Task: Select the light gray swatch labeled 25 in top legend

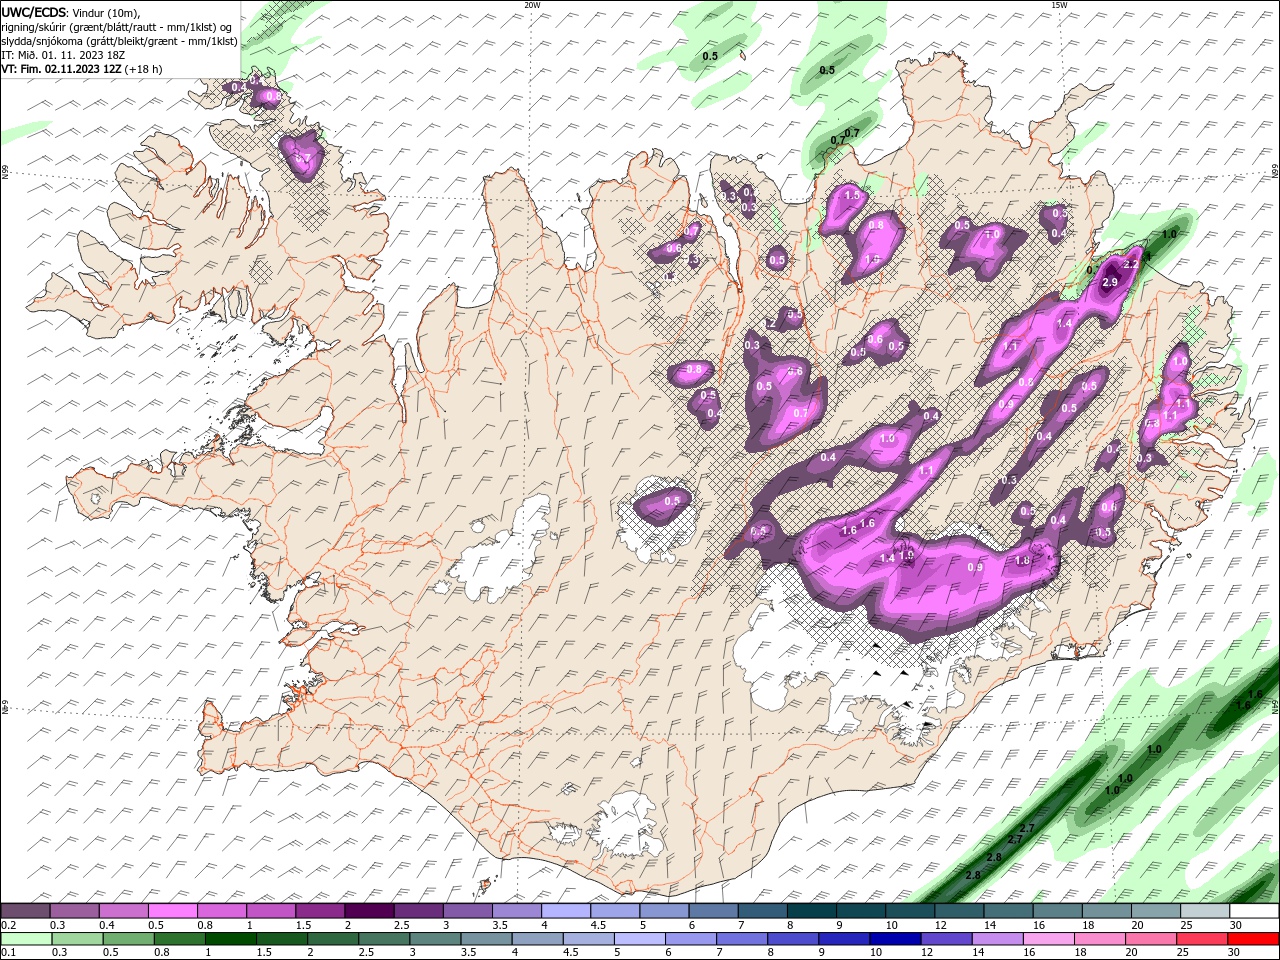Action: coord(1205,911)
